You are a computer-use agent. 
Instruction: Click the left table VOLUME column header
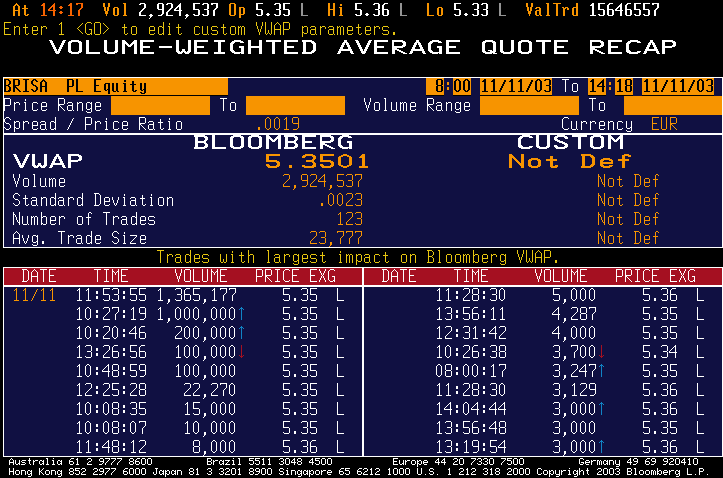coord(201,276)
